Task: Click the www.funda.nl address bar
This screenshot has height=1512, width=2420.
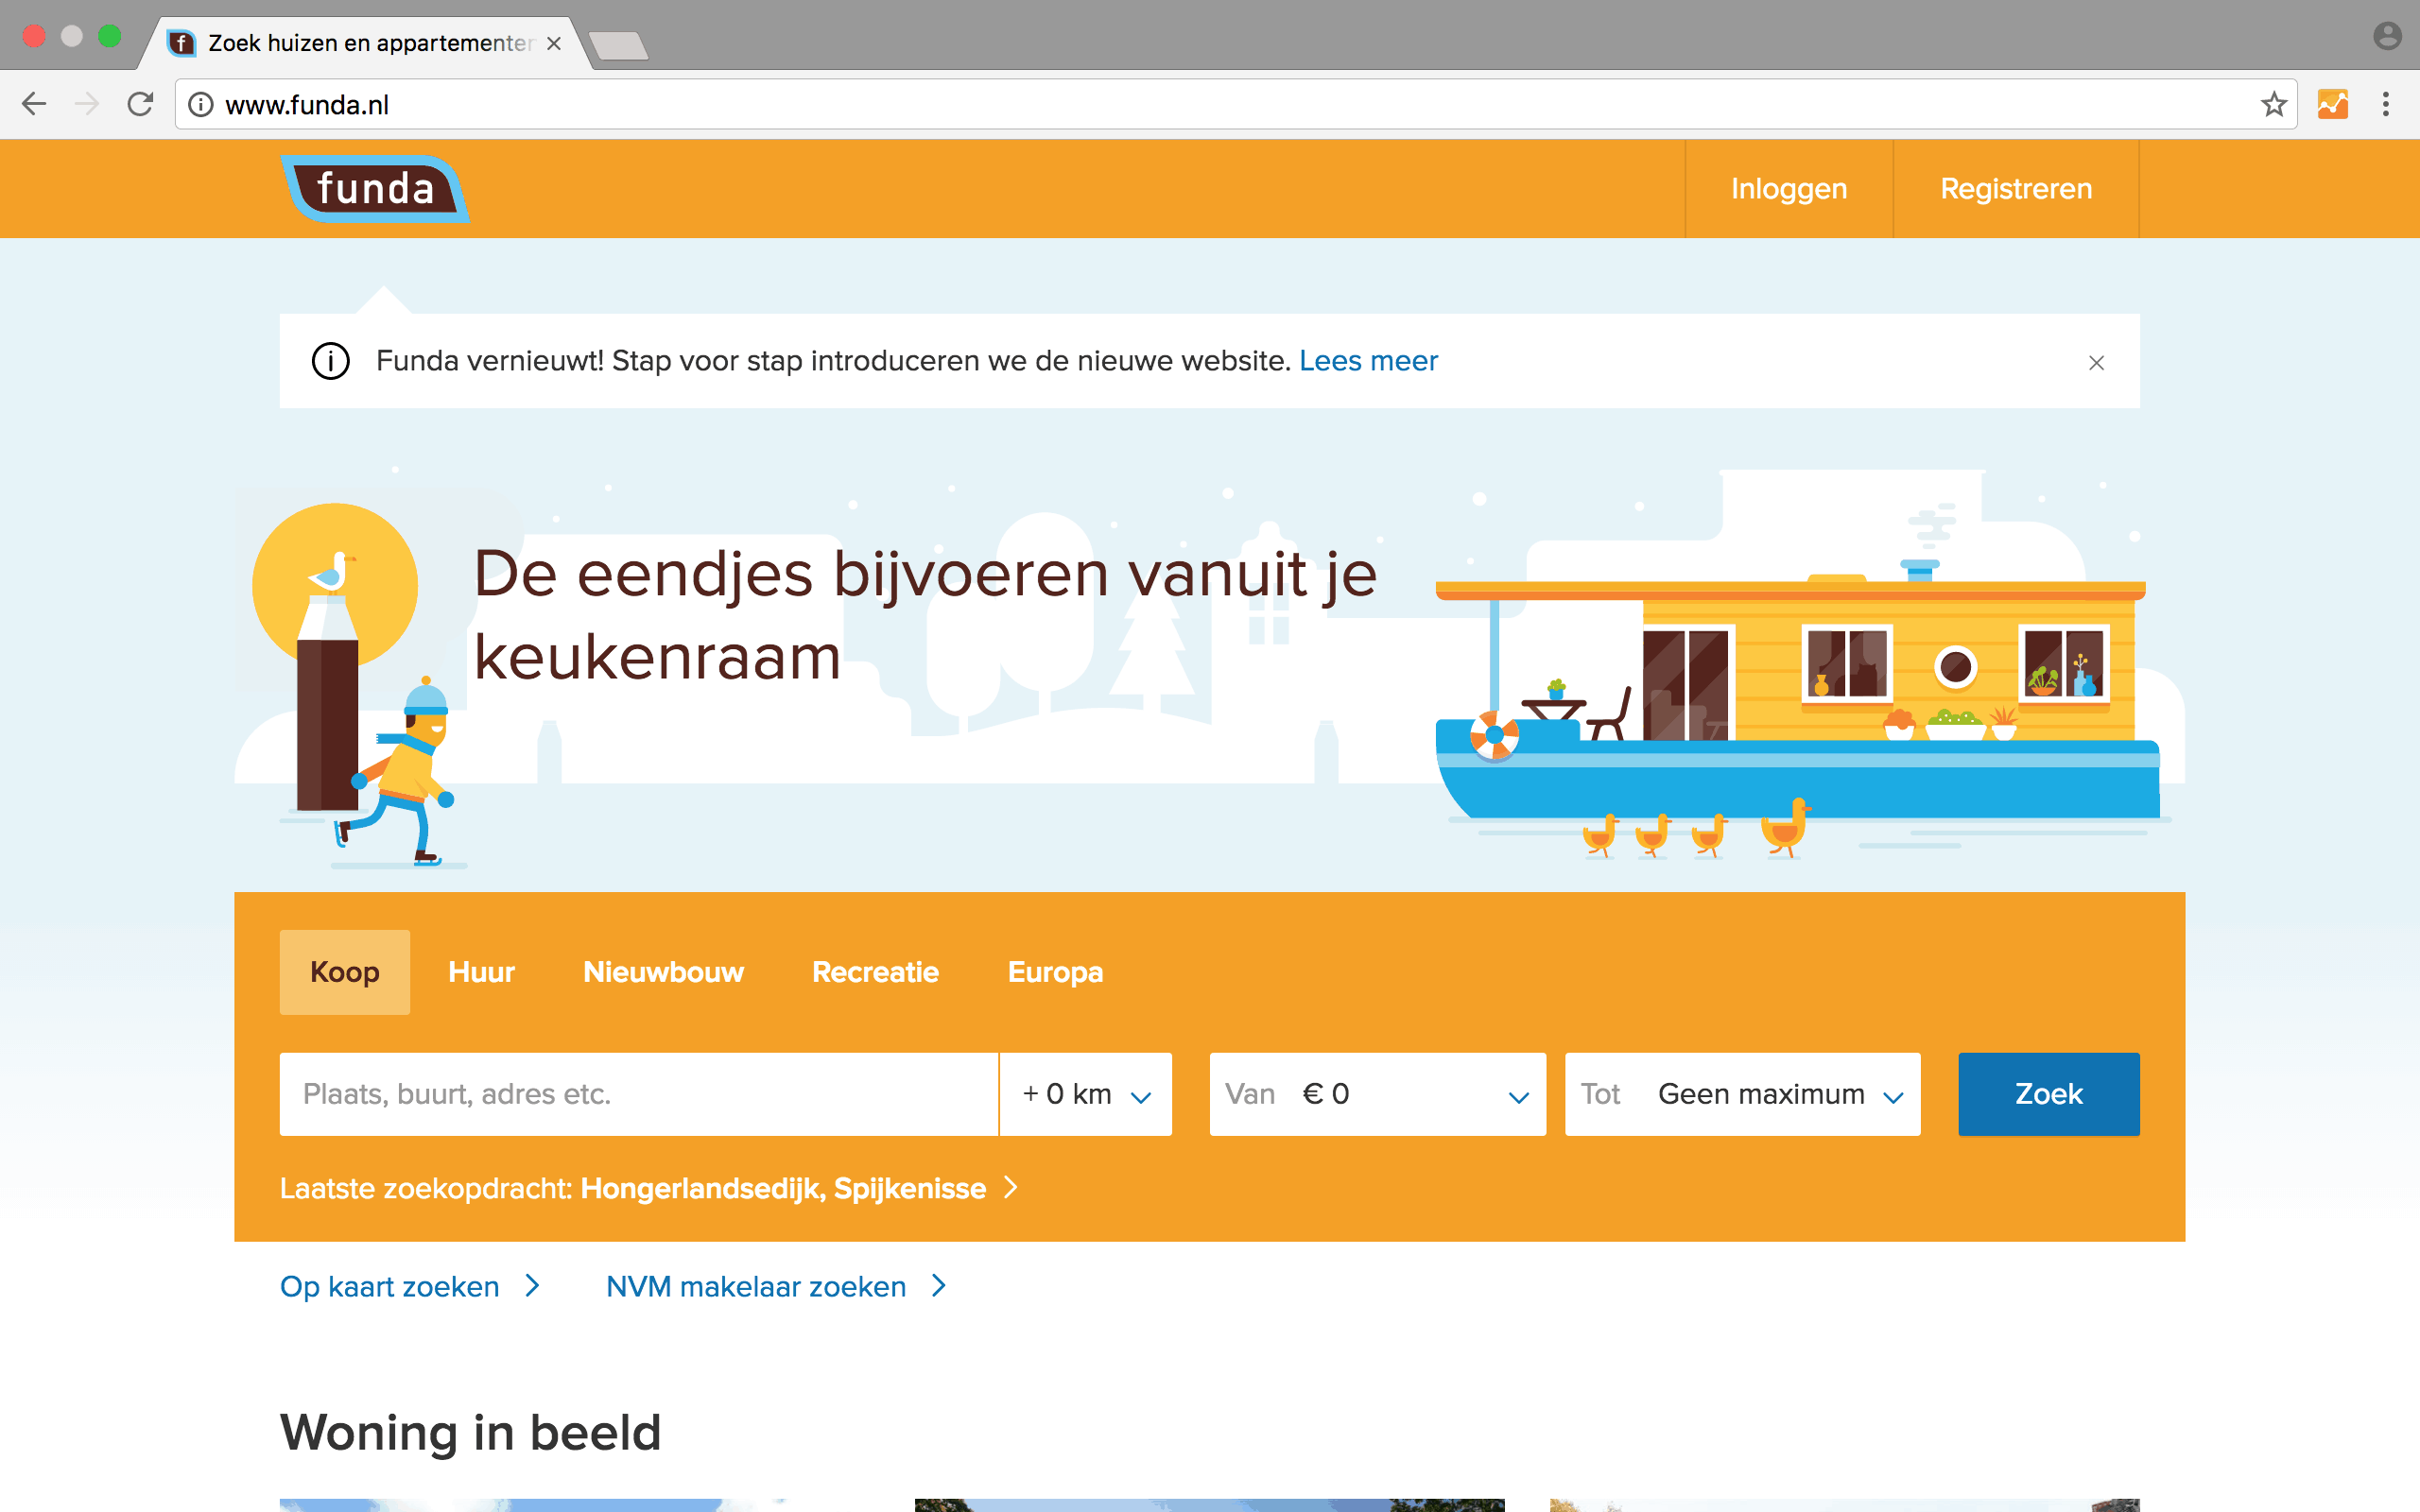Action: [x=1235, y=104]
